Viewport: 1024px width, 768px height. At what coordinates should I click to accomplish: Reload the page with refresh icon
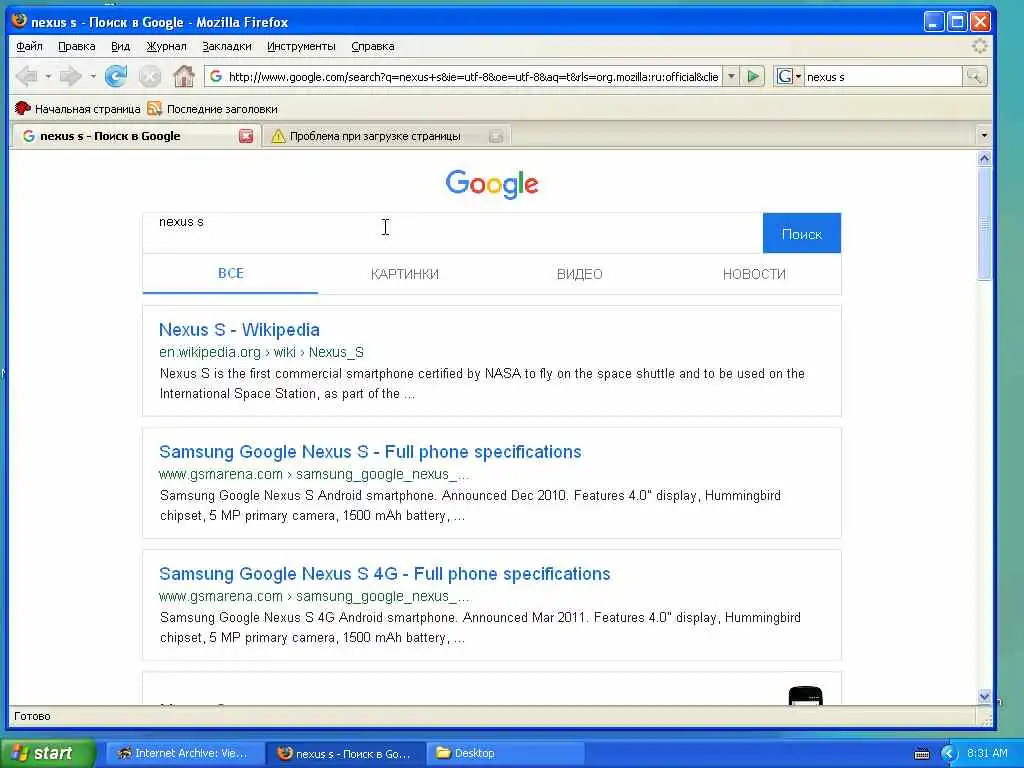[116, 76]
